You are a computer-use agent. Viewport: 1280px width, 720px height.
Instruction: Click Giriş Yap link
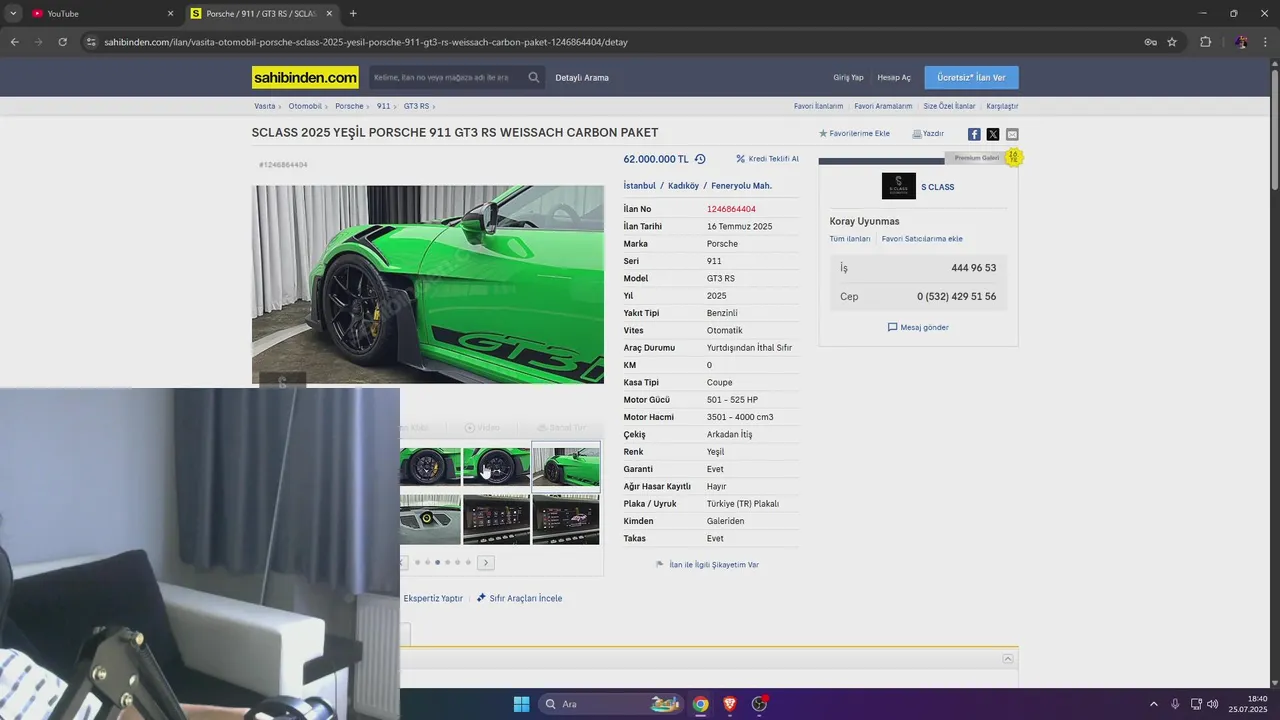pos(848,77)
